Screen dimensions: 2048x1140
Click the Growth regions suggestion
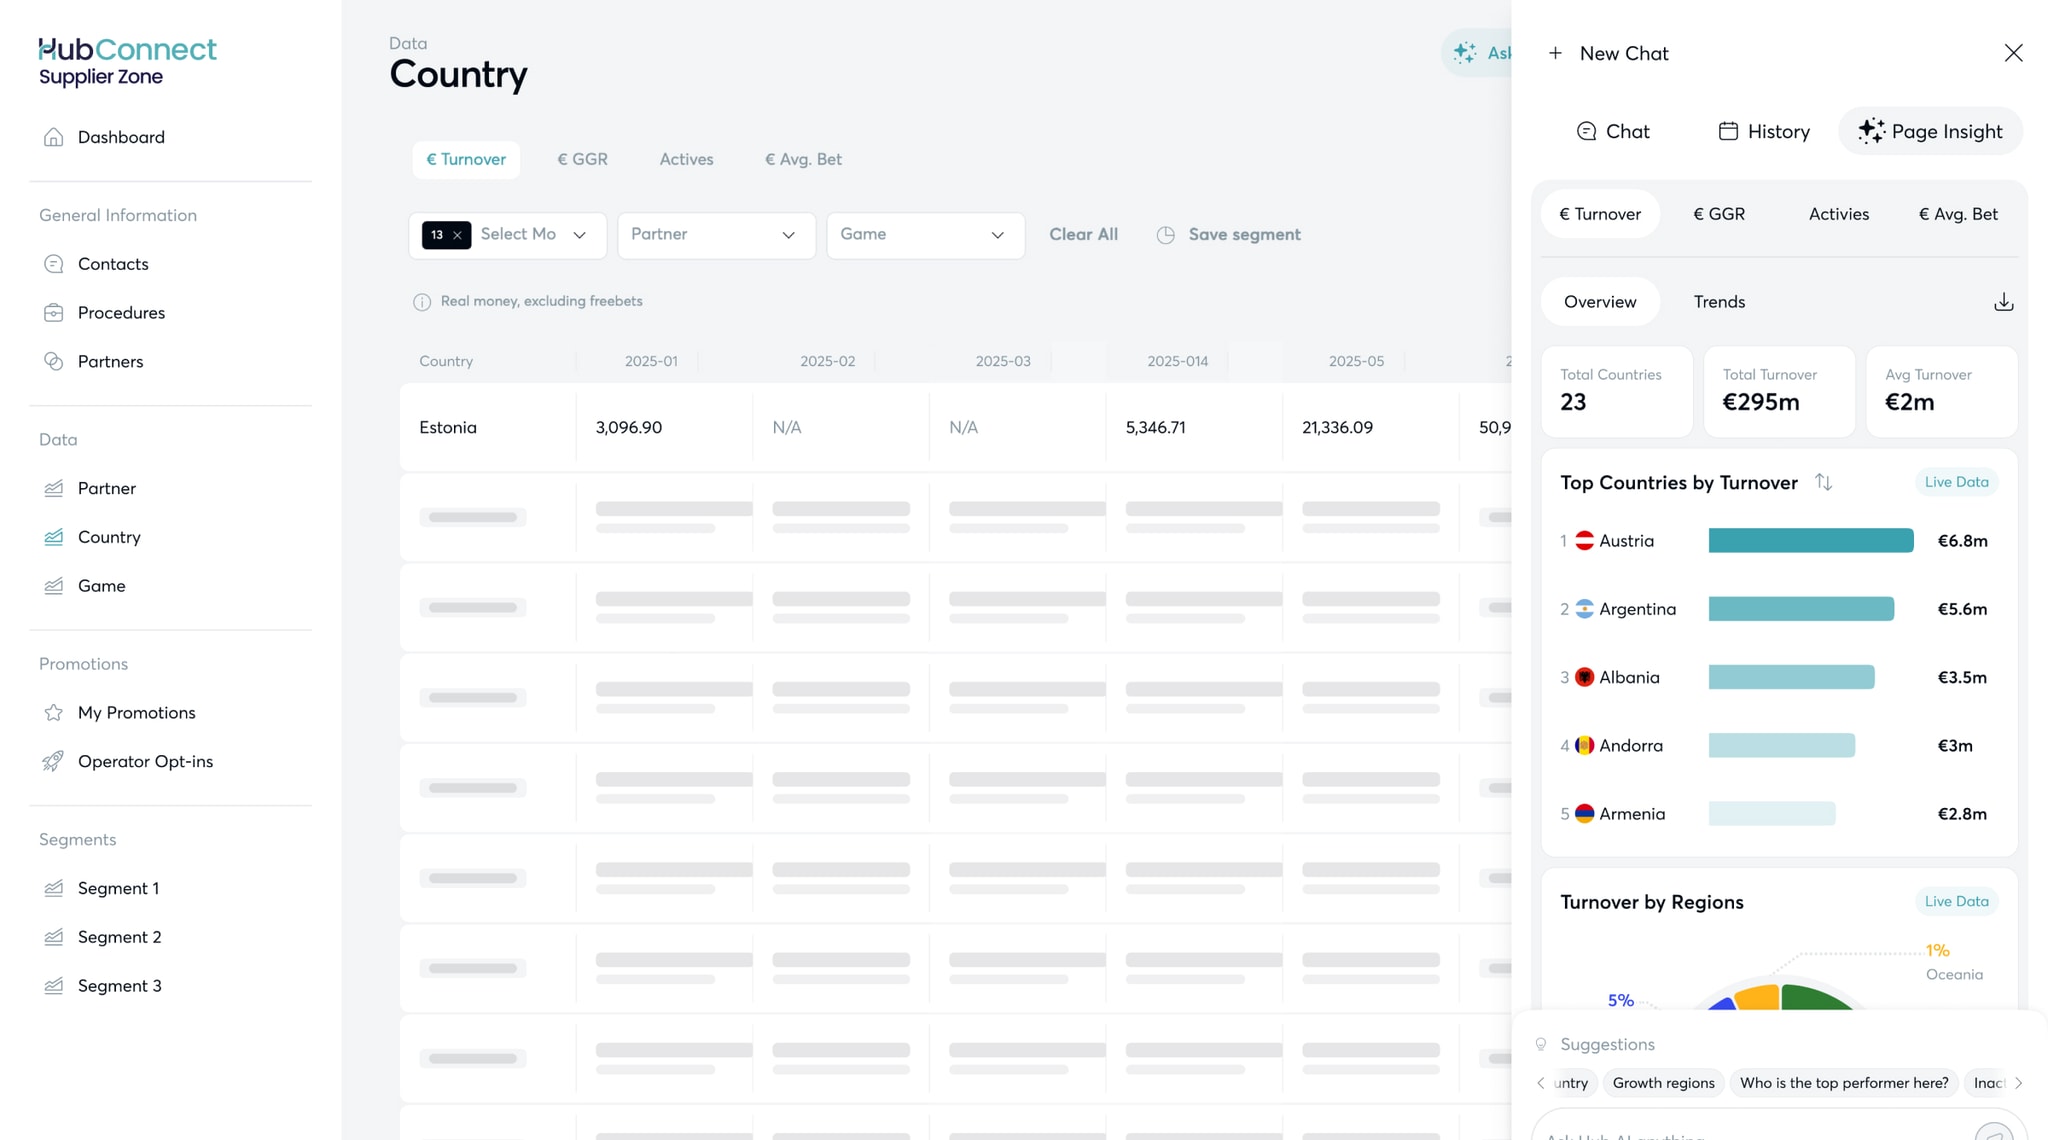pyautogui.click(x=1663, y=1083)
